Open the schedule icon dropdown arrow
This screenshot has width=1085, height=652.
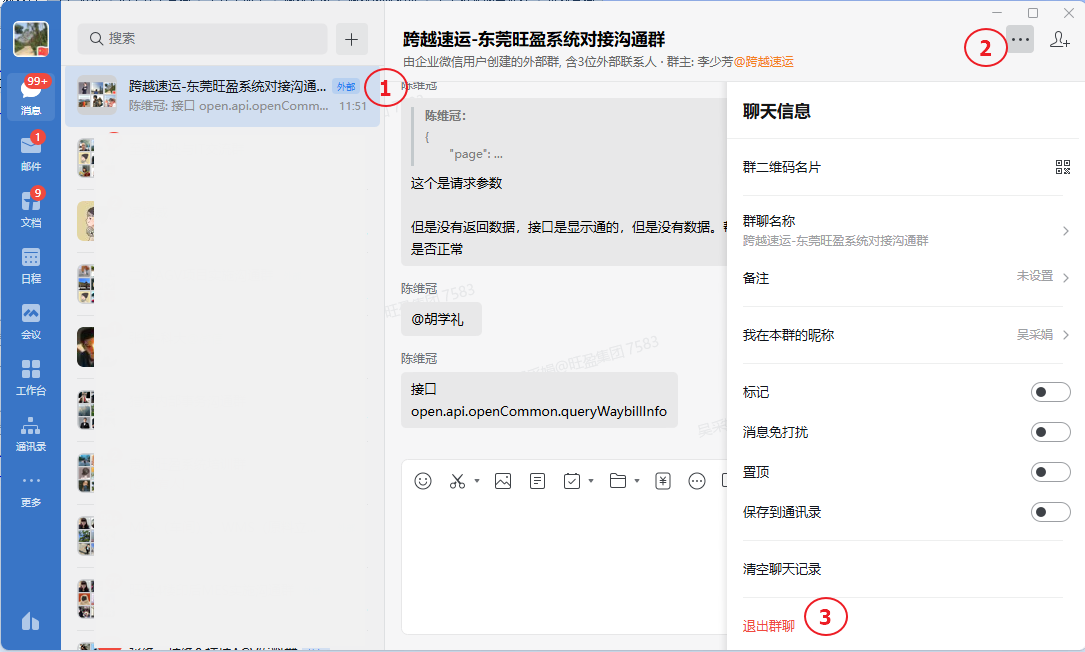point(591,481)
